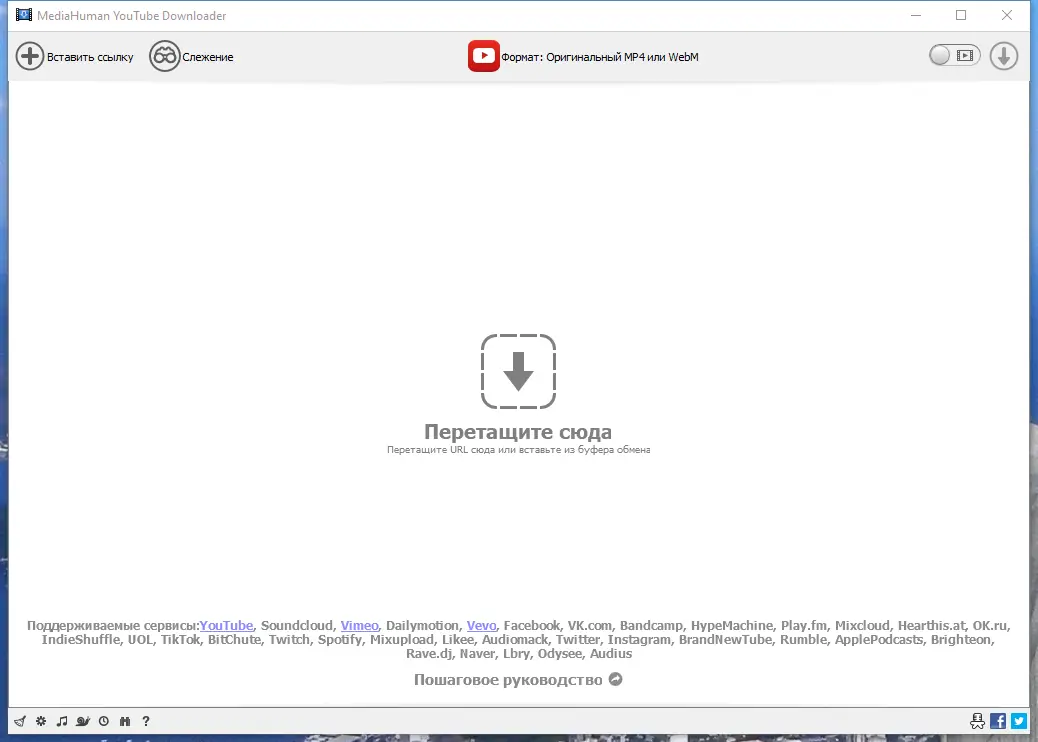Close the MediaHuman YouTube Downloader window
Image resolution: width=1038 pixels, height=742 pixels.
pos(1007,15)
